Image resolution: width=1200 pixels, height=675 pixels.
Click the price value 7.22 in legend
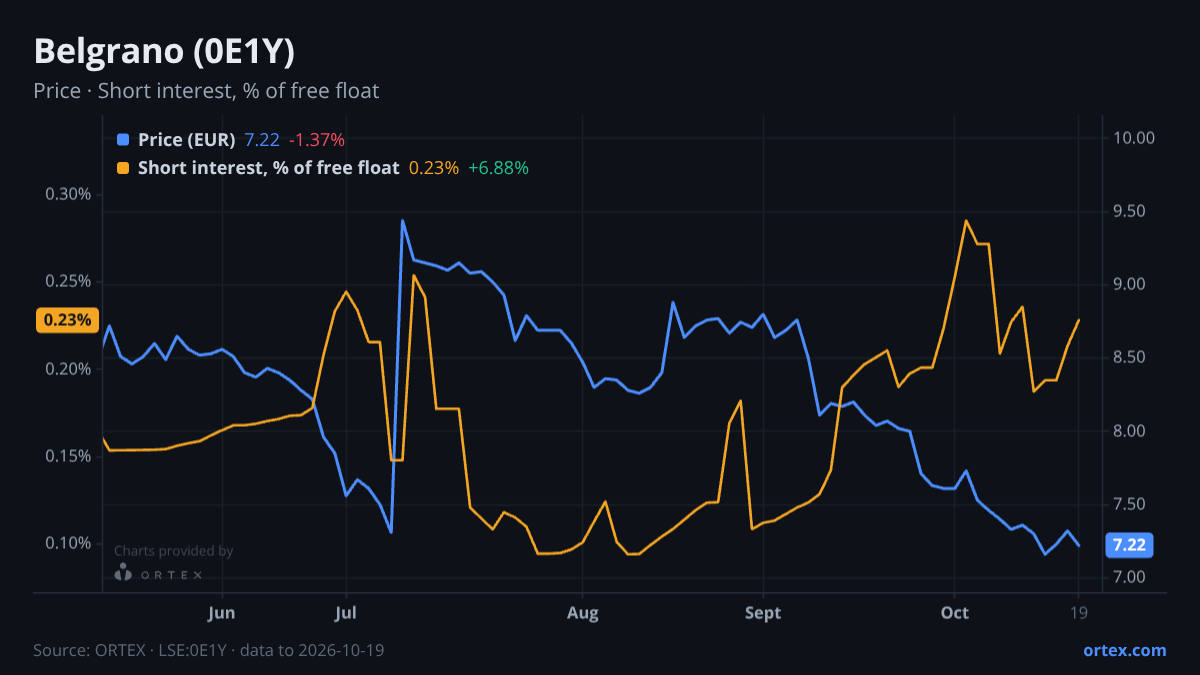click(262, 140)
